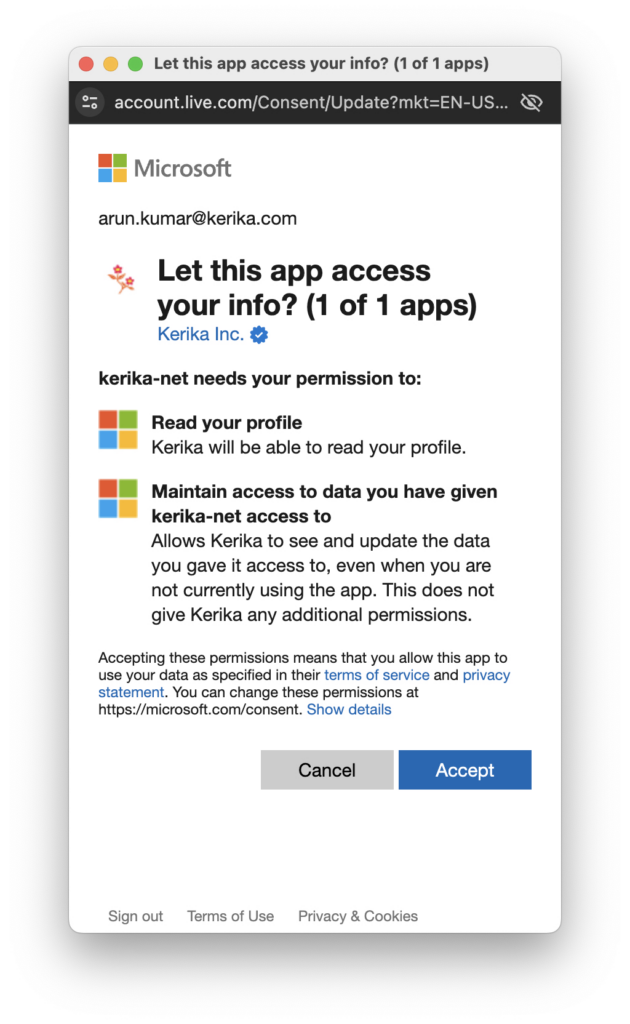The height and width of the screenshot is (1024, 630).
Task: Open the Kerika Inc. publisher link
Action: [x=200, y=334]
